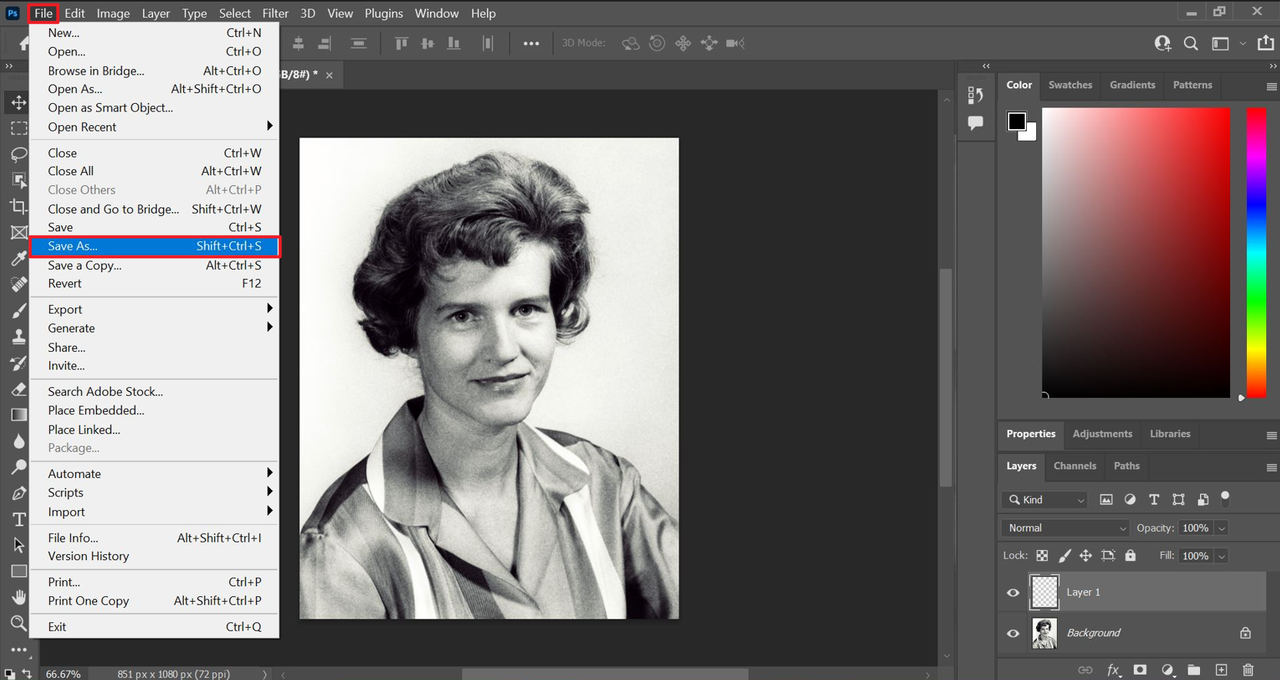The image size is (1280, 680).
Task: Select the Frame tool
Action: click(x=19, y=232)
